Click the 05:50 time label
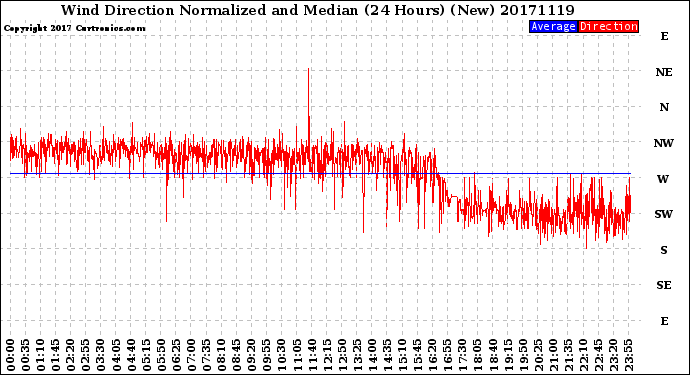Image resolution: width=690 pixels, height=375 pixels. [x=161, y=355]
